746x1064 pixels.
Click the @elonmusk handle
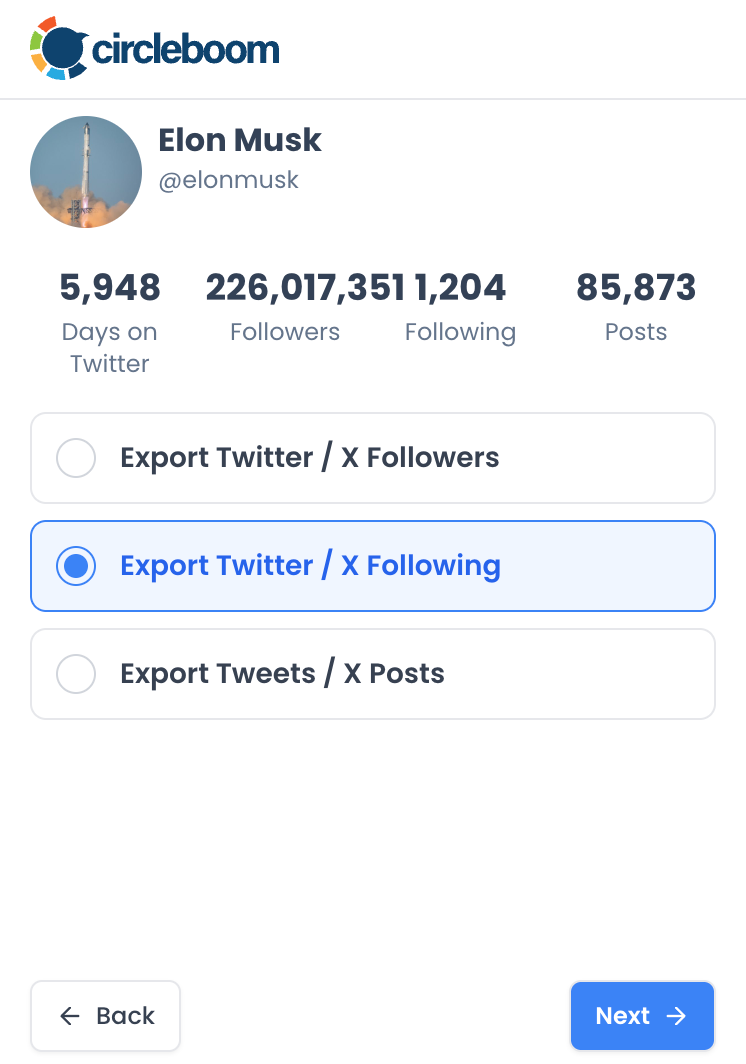pyautogui.click(x=229, y=180)
